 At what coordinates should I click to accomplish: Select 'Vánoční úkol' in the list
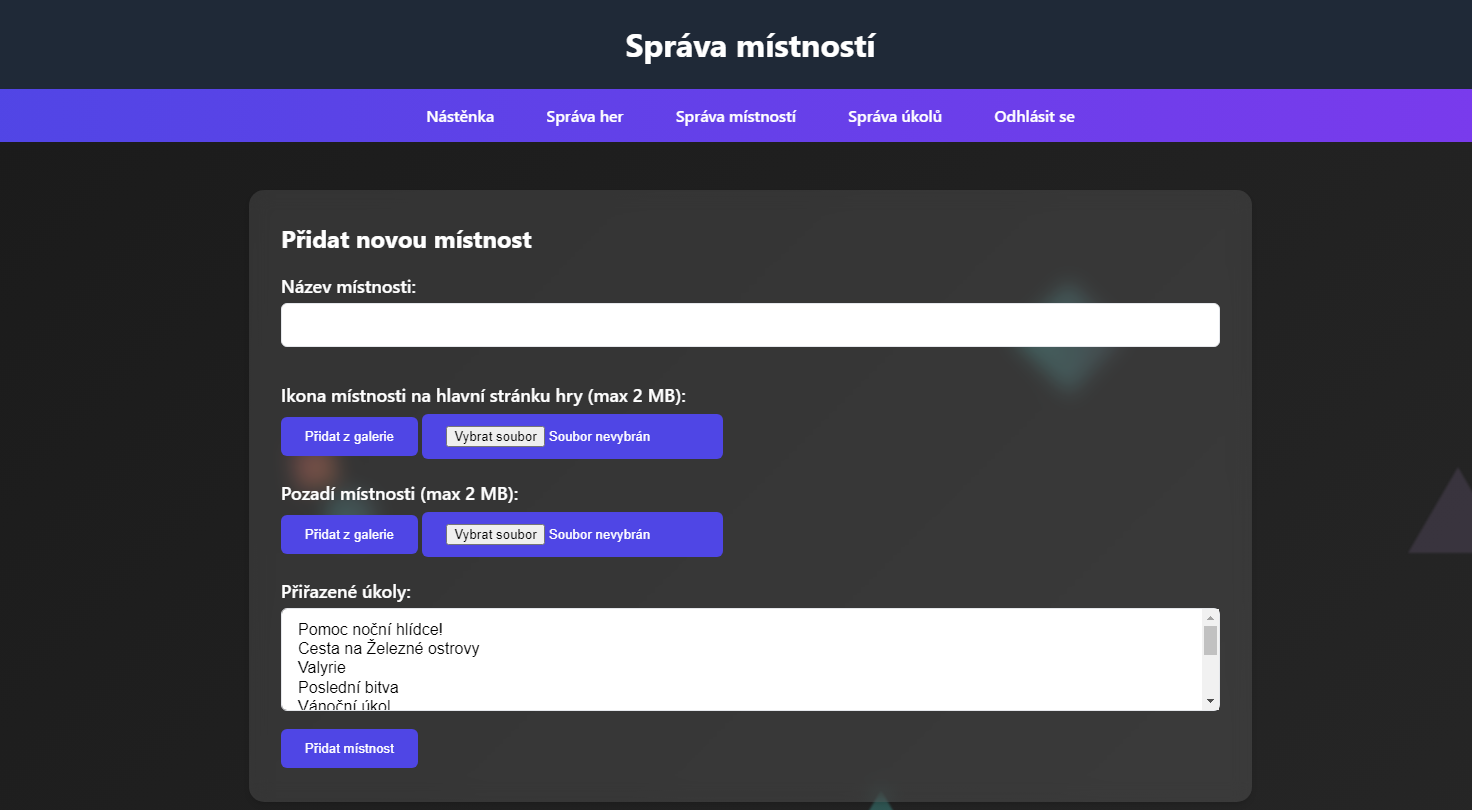click(345, 705)
